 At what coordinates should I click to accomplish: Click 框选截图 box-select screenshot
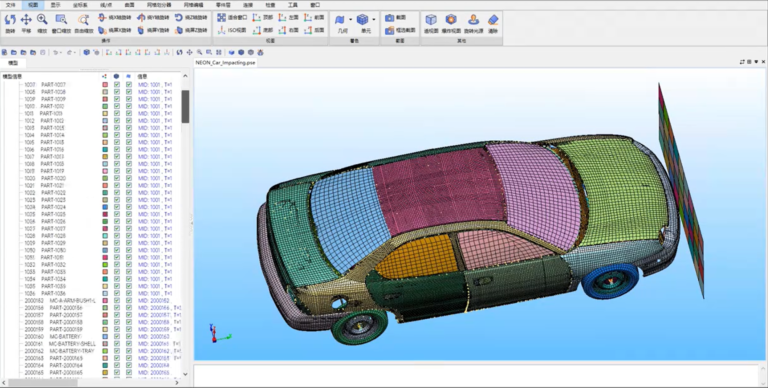(400, 30)
